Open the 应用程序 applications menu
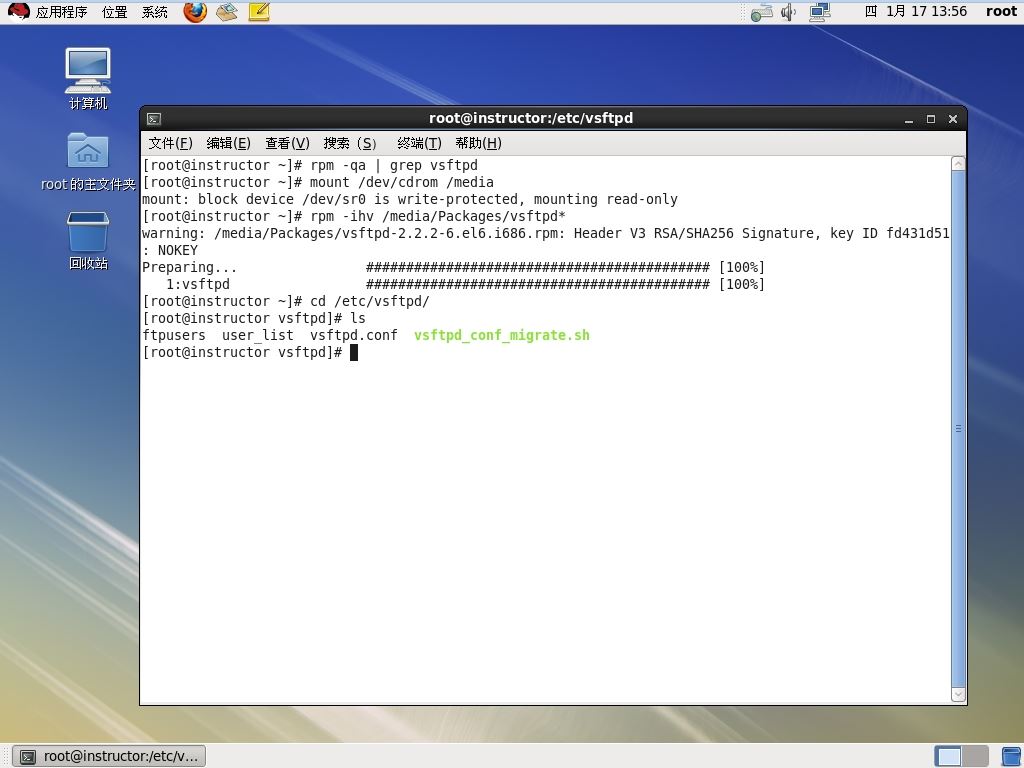 [61, 12]
